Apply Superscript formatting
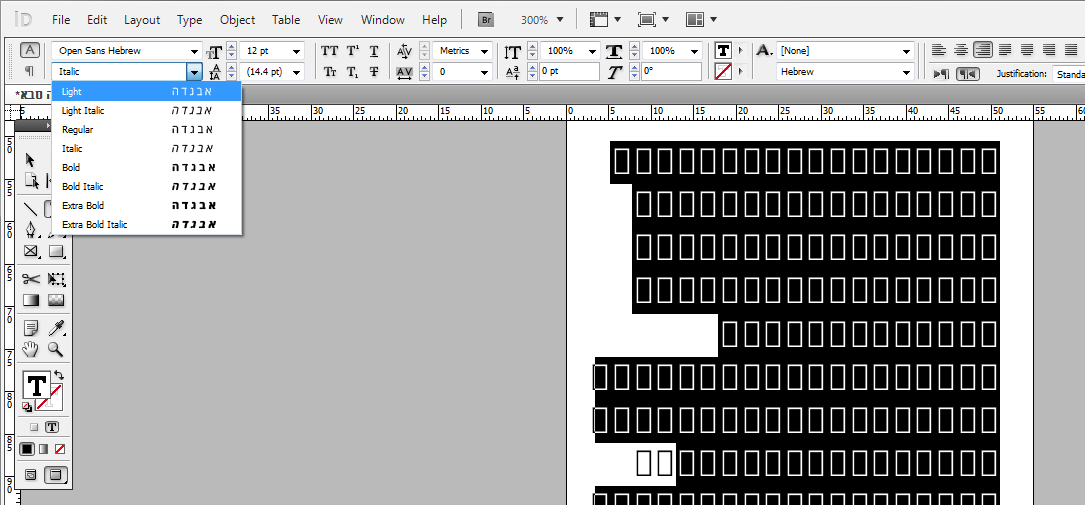 pyautogui.click(x=352, y=51)
